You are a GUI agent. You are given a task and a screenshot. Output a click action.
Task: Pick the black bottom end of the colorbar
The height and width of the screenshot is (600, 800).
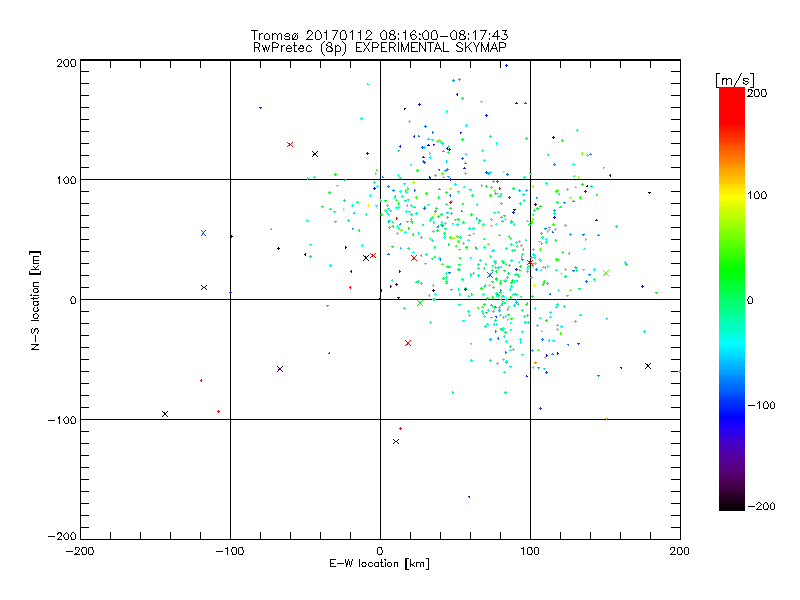[732, 503]
